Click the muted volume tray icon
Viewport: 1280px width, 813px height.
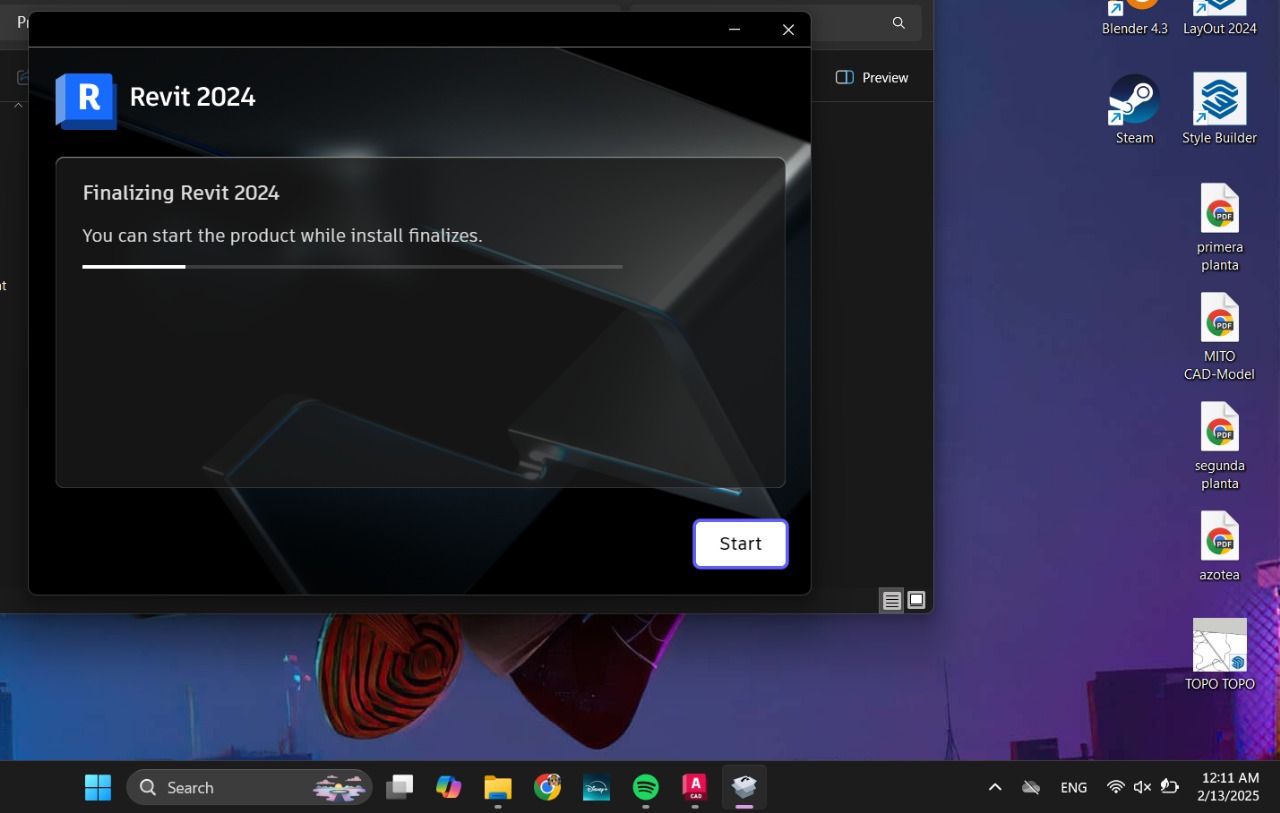tap(1142, 788)
